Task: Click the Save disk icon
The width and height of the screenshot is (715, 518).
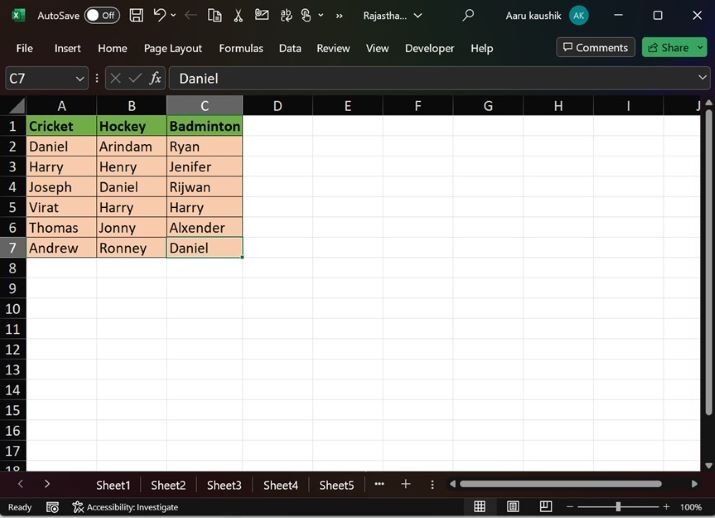Action: tap(136, 16)
